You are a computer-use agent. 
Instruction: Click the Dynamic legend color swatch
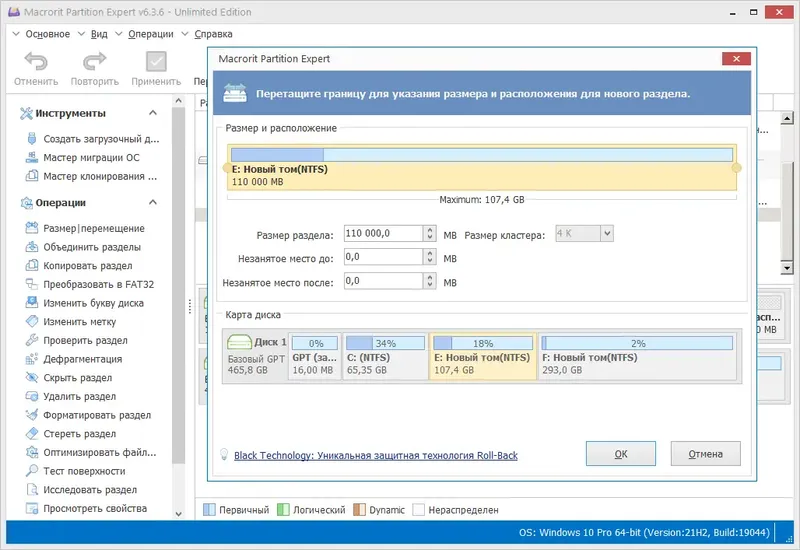pyautogui.click(x=359, y=510)
